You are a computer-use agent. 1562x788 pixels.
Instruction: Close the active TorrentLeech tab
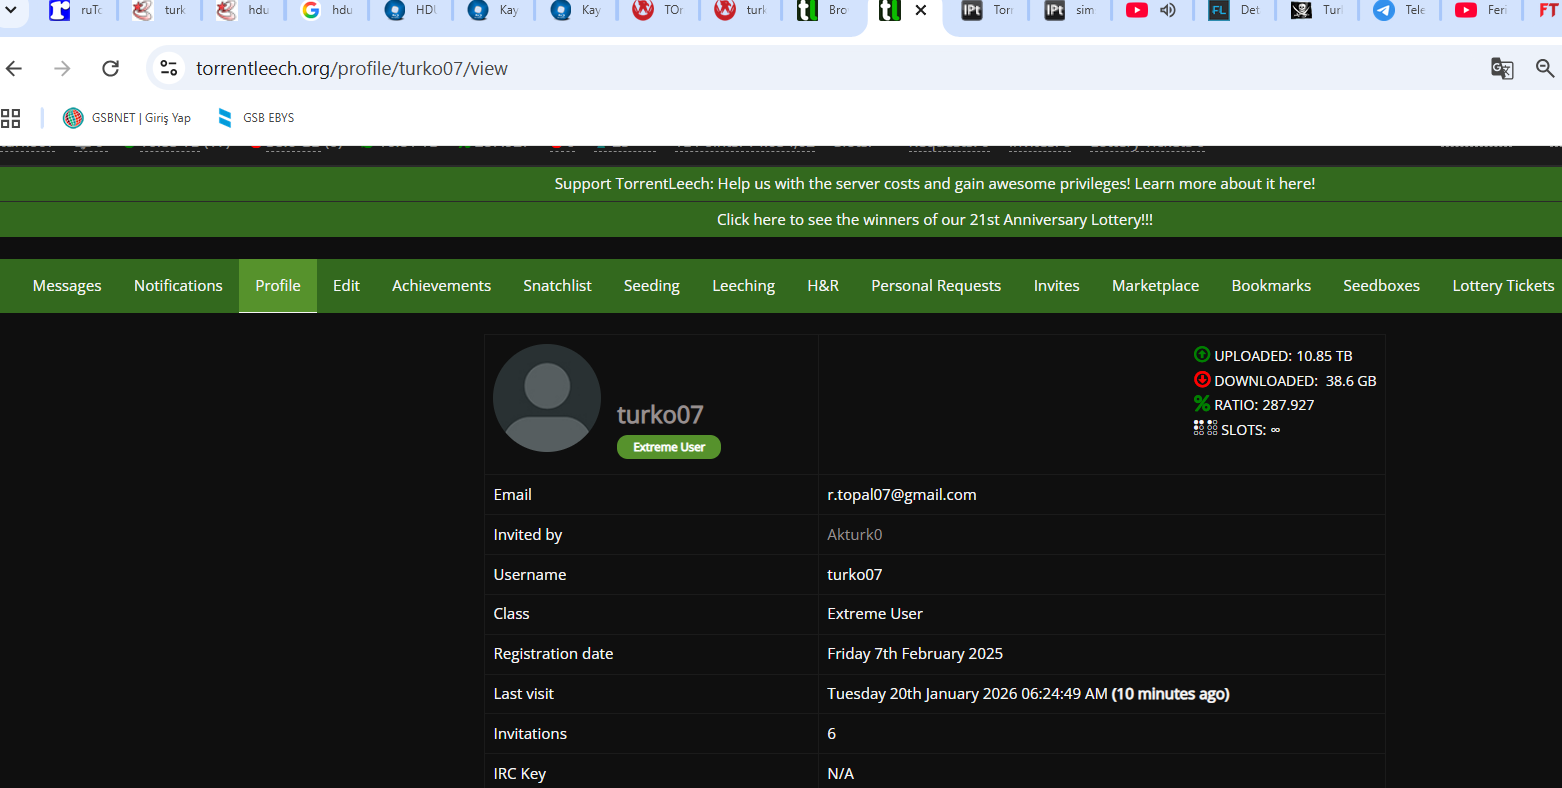tap(921, 10)
